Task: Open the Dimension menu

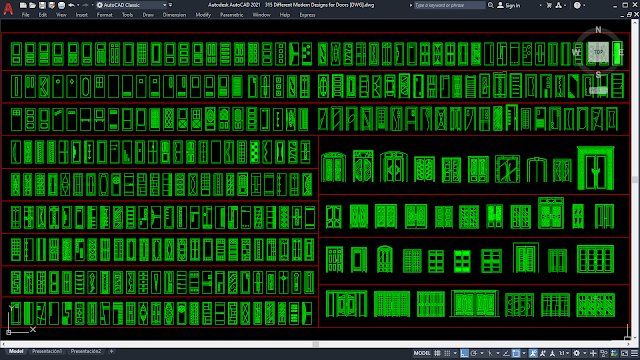Action: click(174, 15)
